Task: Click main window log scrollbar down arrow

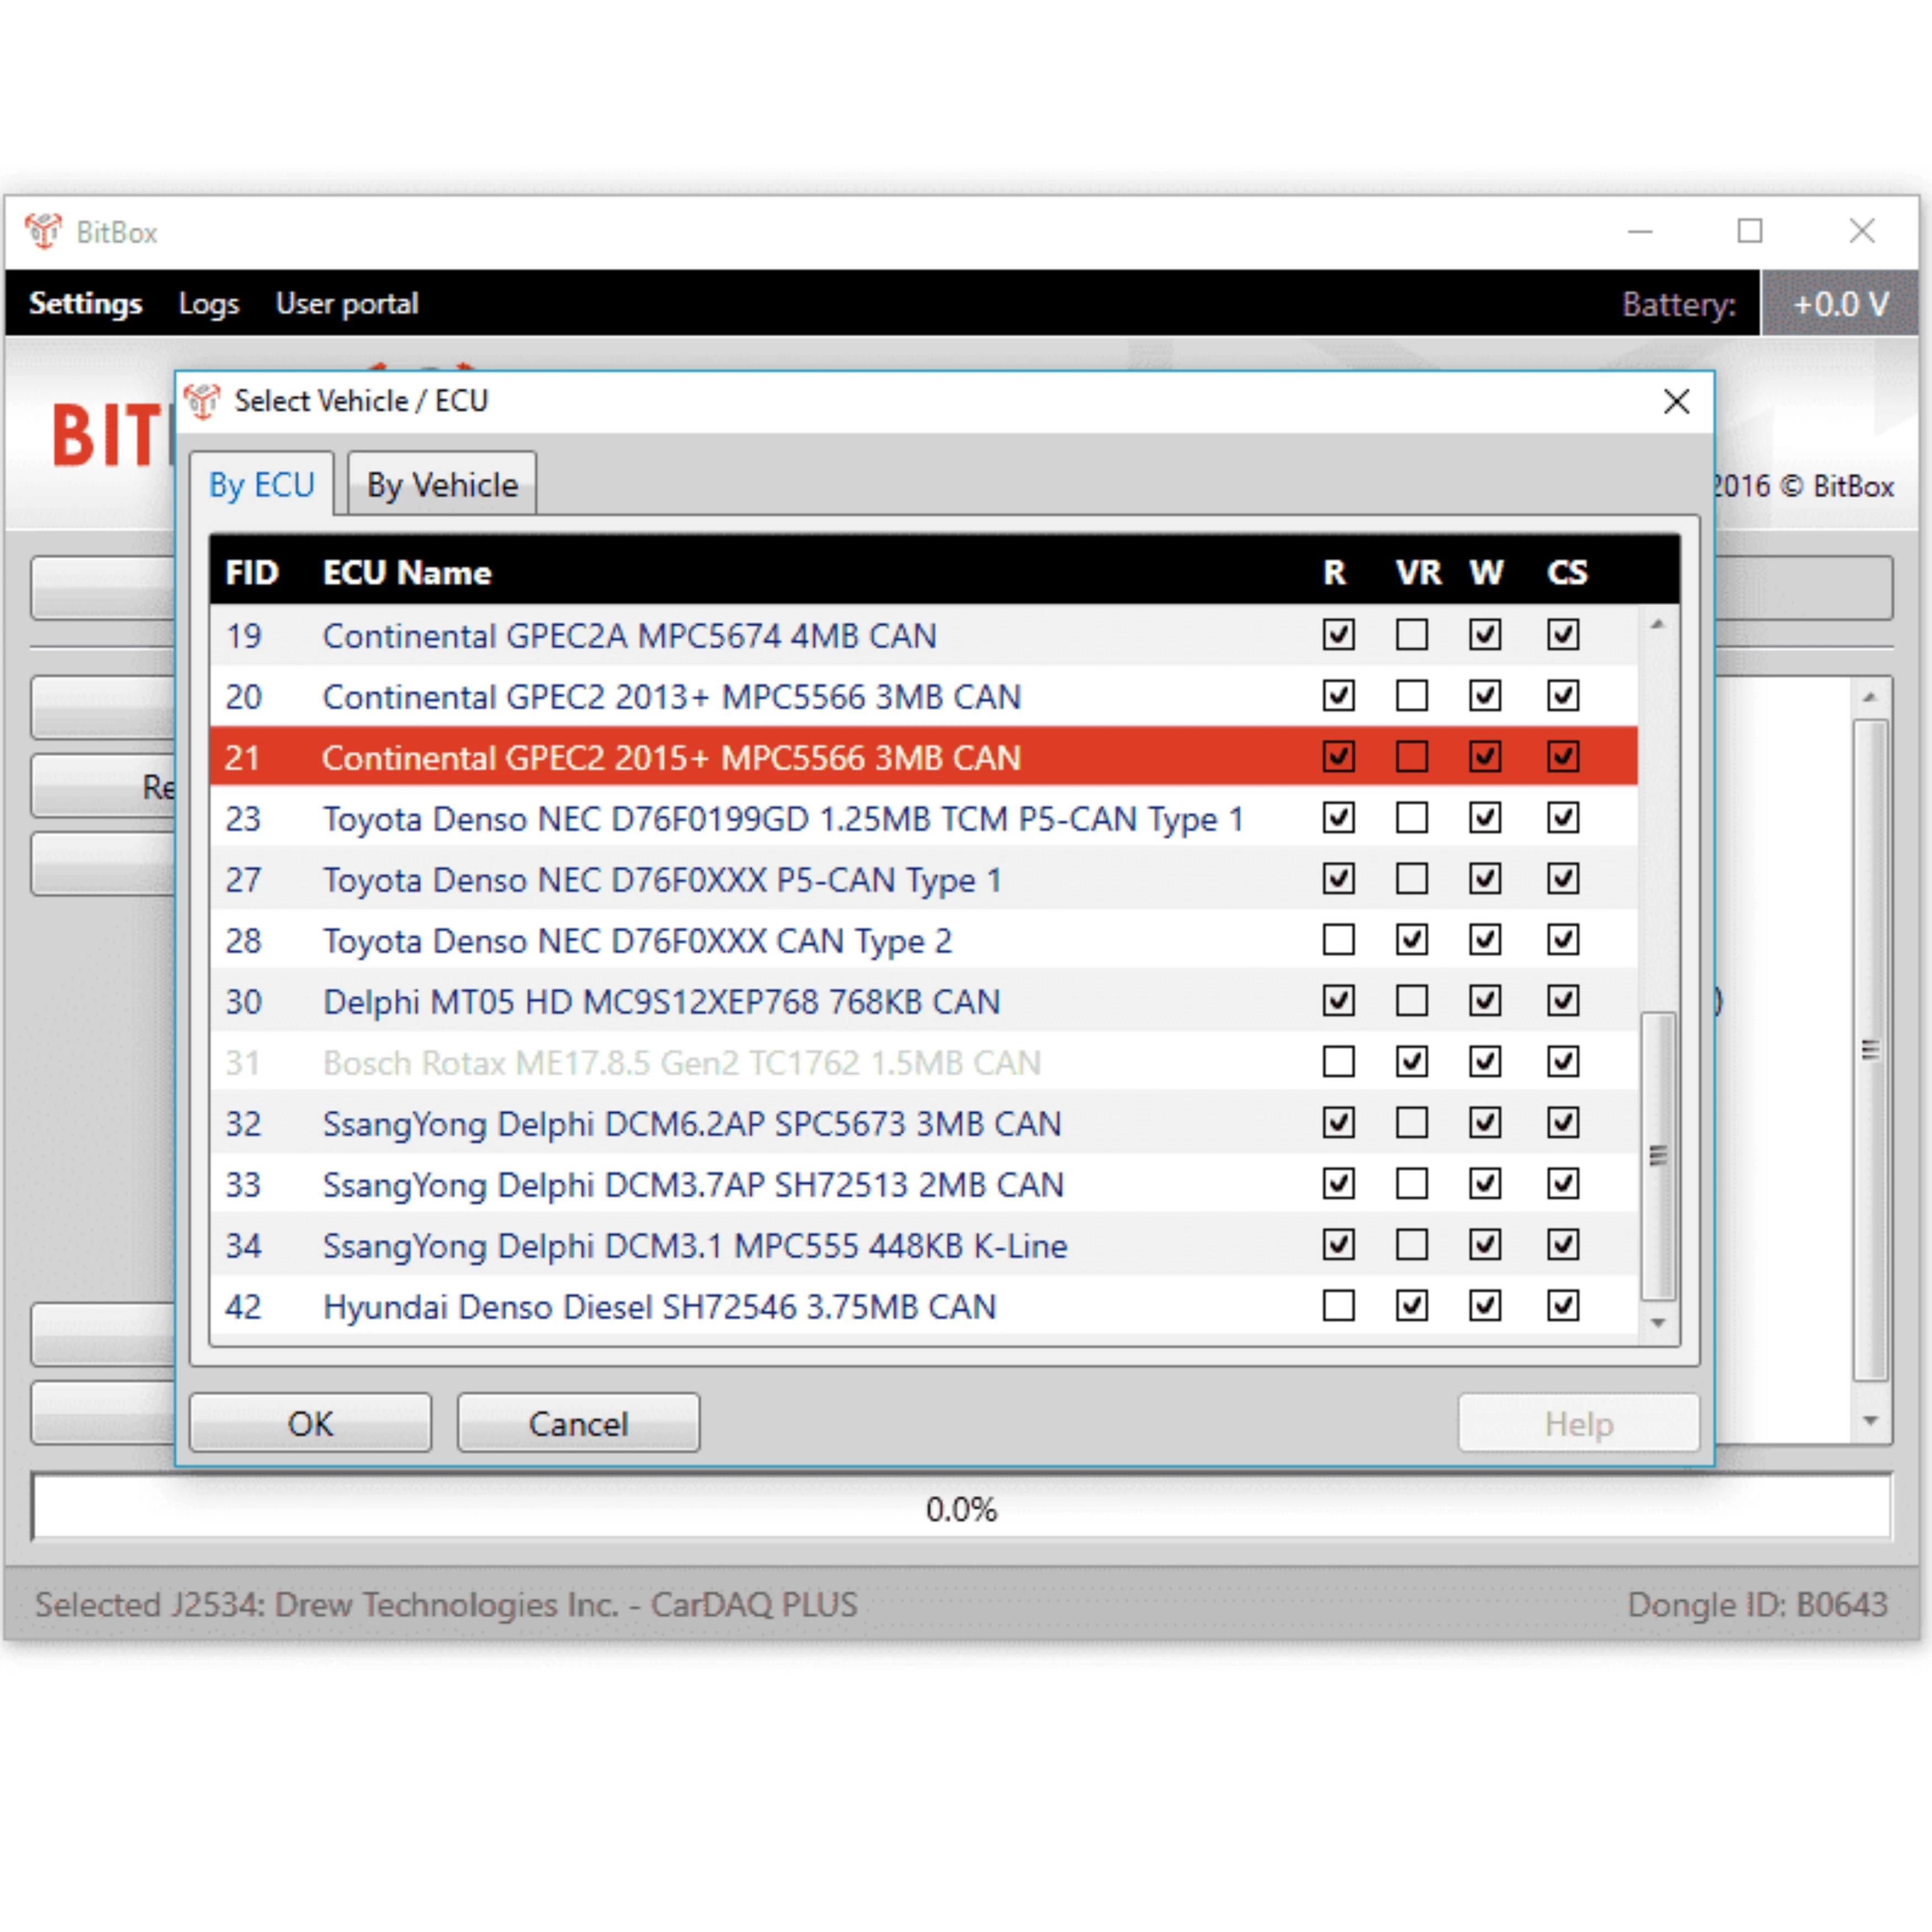Action: pos(1870,1420)
